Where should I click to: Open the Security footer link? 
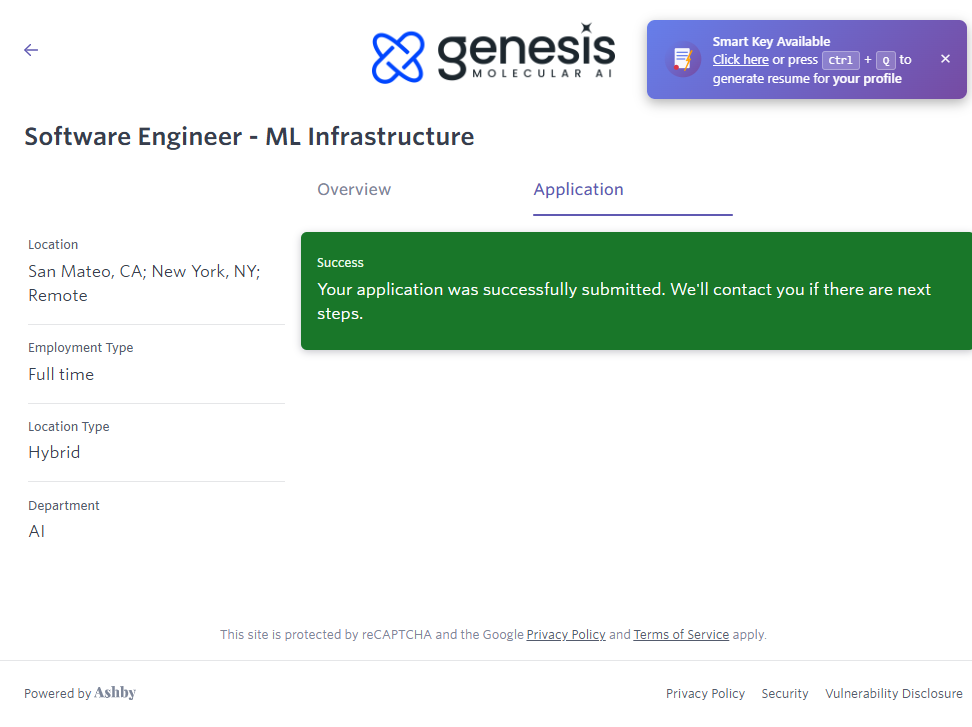(785, 693)
